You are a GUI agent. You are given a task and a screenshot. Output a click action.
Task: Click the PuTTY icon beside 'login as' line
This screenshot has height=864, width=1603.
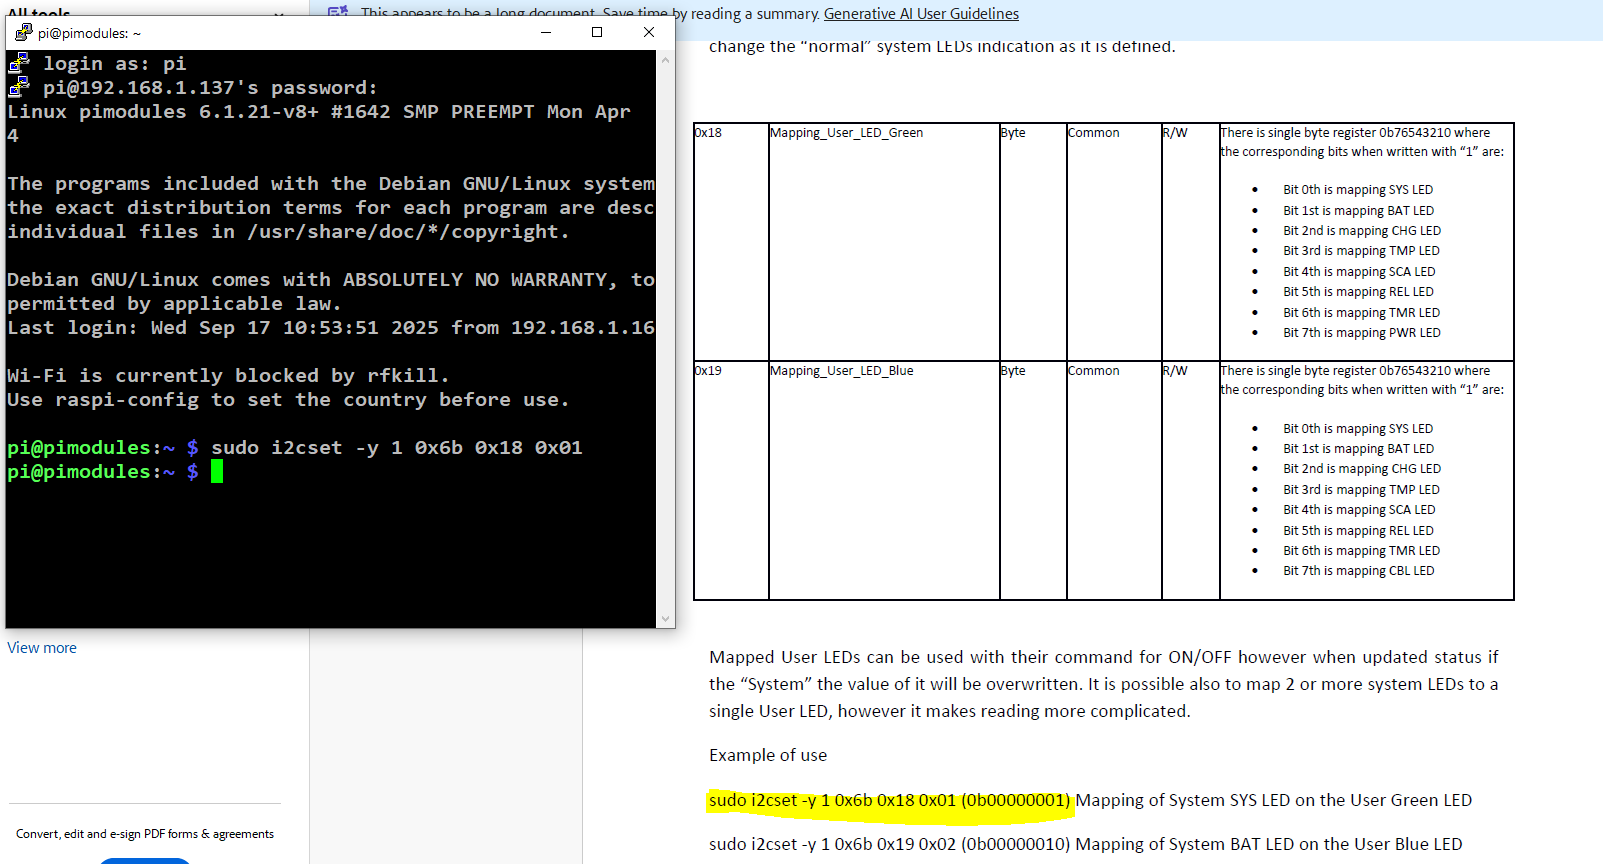pos(19,64)
